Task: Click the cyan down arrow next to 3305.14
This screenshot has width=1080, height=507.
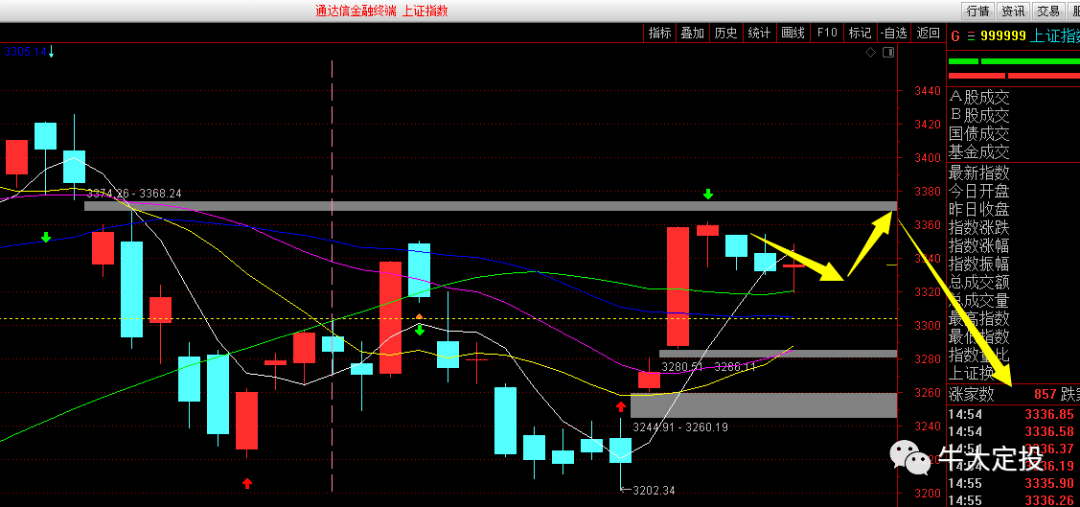Action: (51, 51)
